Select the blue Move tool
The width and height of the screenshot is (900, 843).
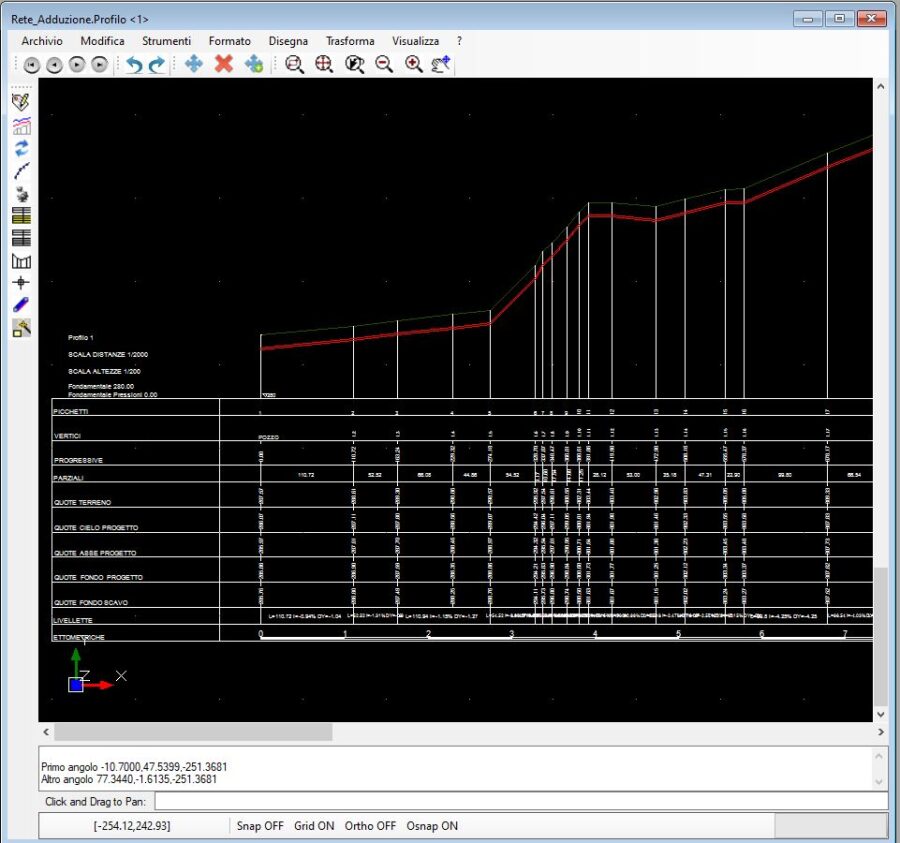tap(194, 64)
